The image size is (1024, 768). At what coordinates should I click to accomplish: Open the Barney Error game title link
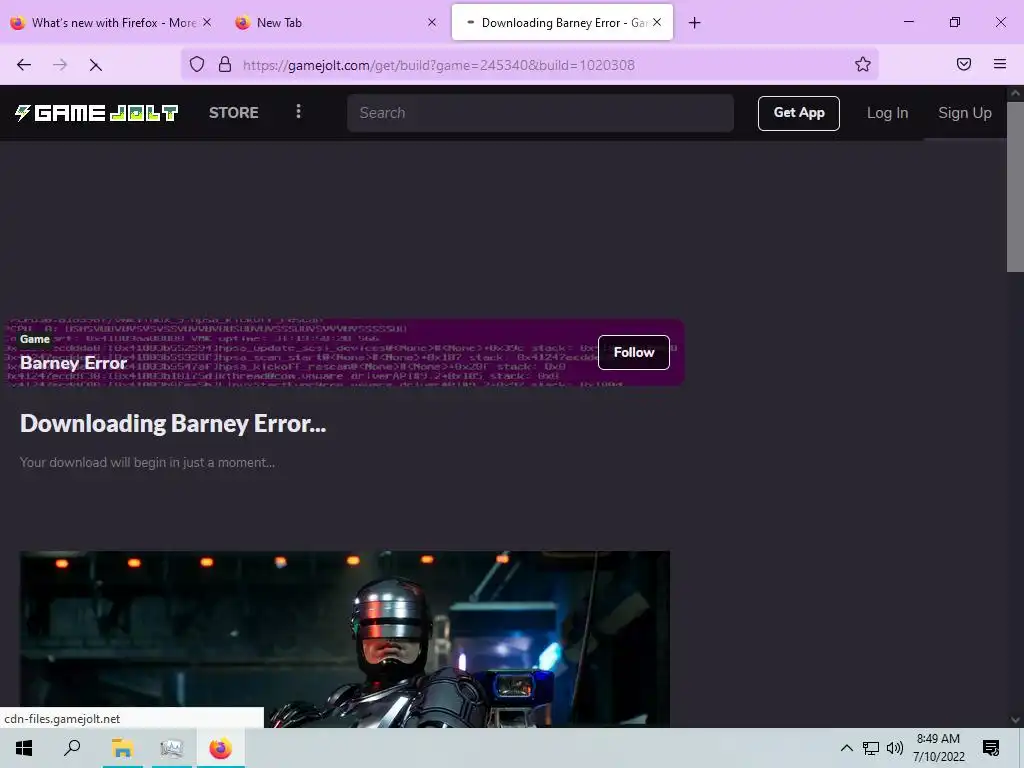pos(74,363)
